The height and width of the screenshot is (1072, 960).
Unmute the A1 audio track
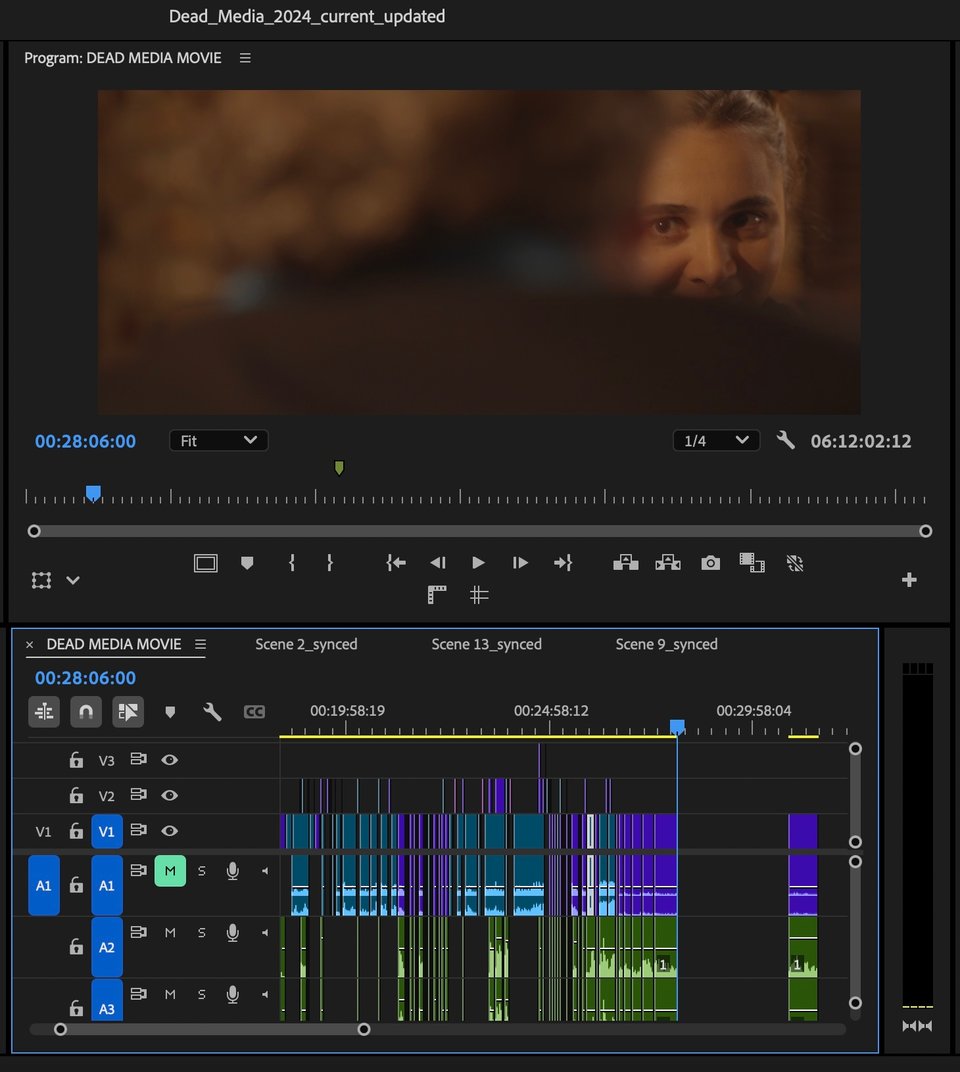click(170, 871)
